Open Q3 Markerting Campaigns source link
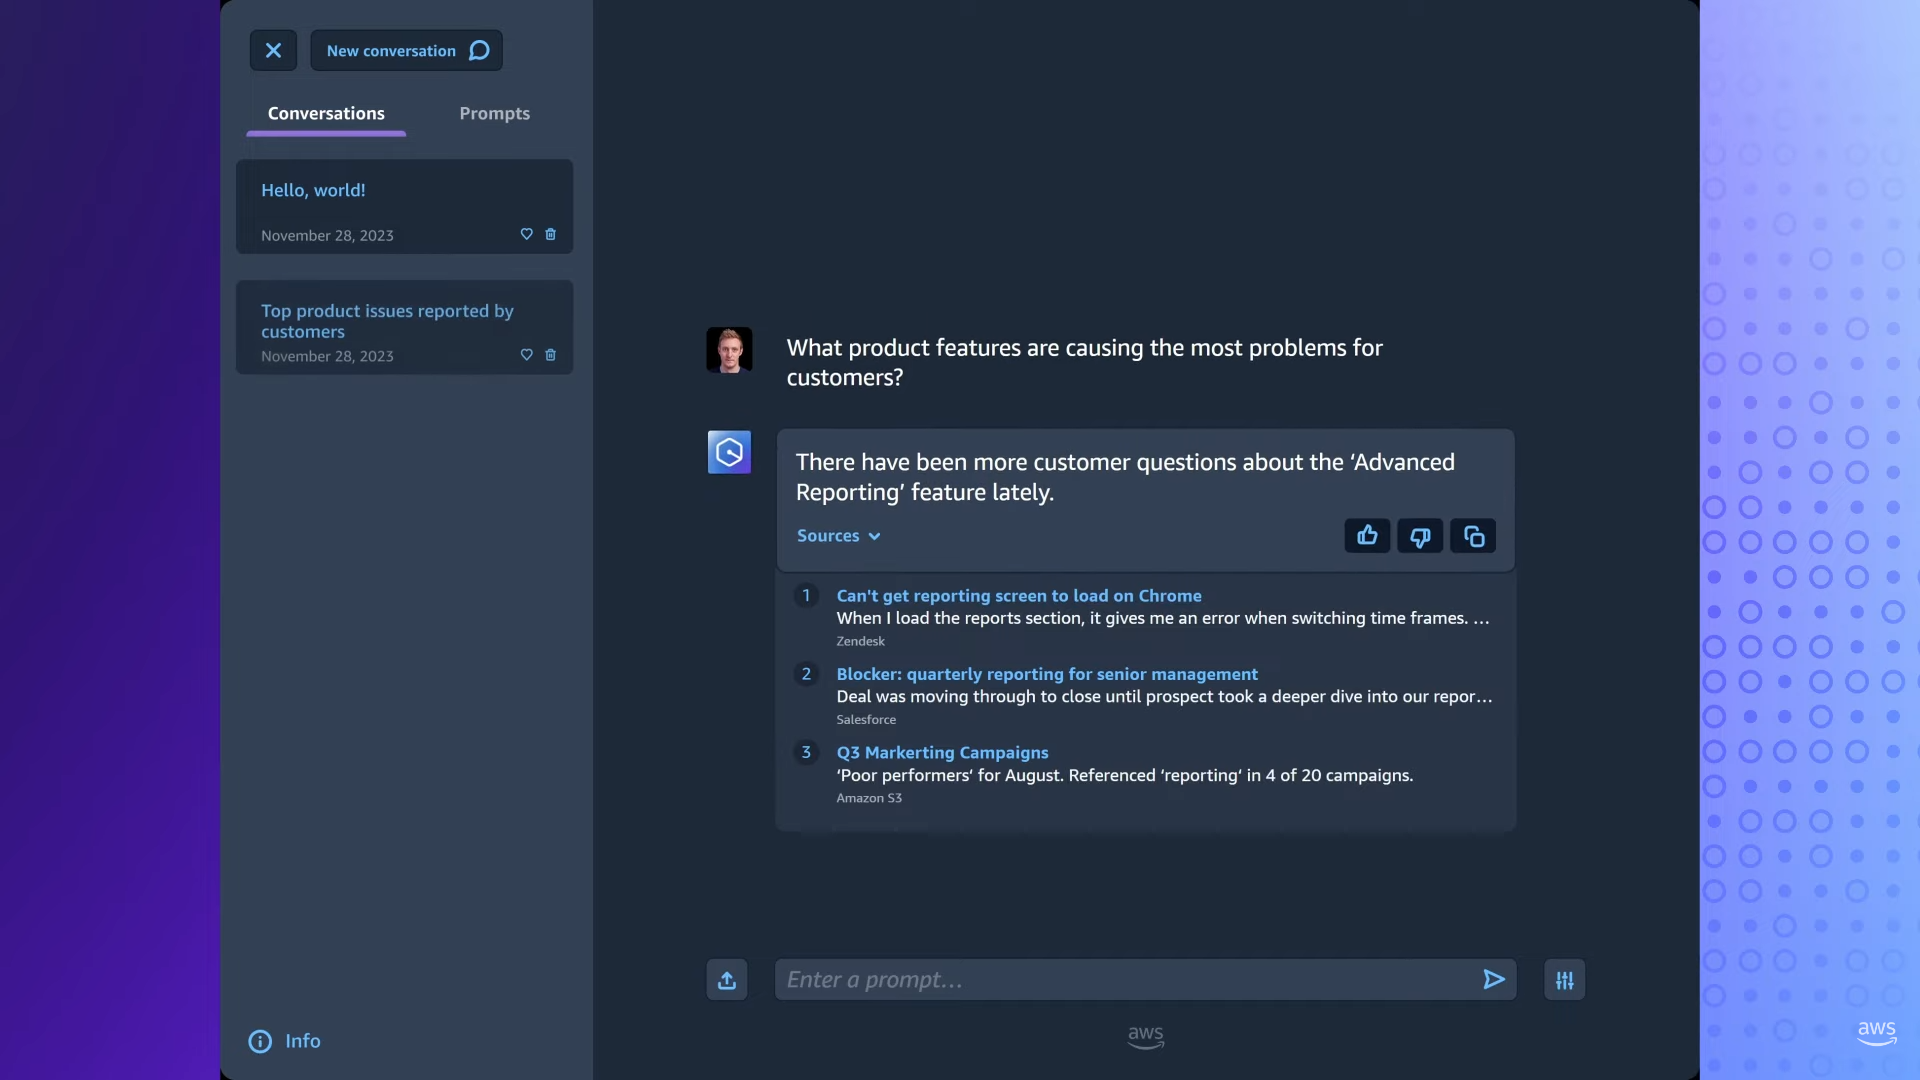The height and width of the screenshot is (1080, 1920). click(942, 752)
